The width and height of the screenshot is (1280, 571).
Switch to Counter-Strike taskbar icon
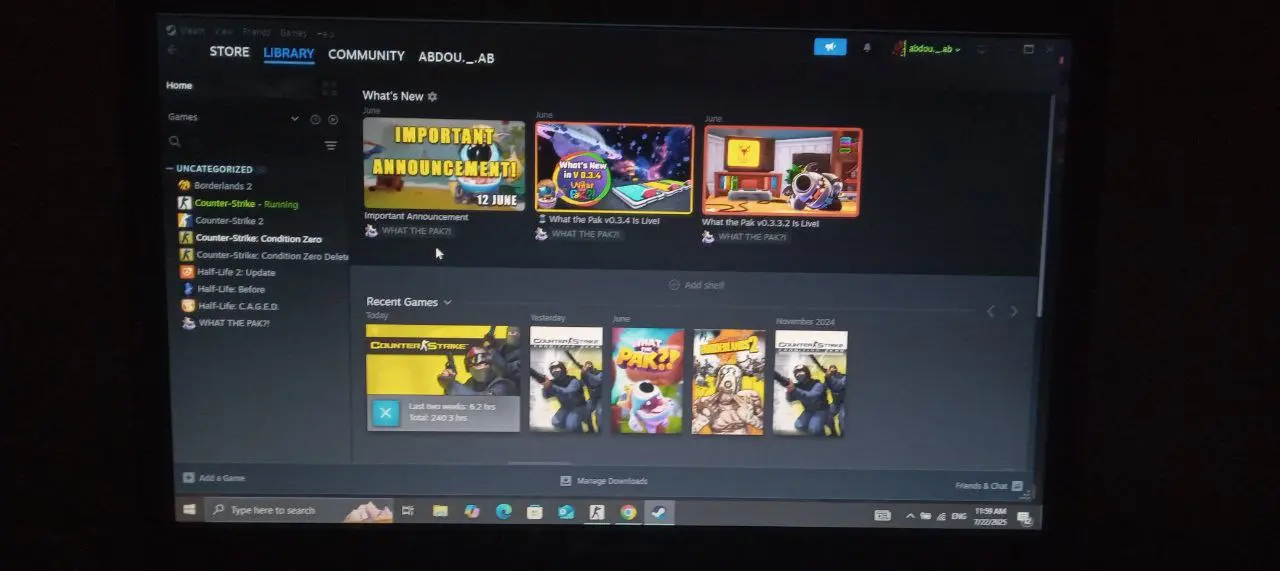[x=597, y=512]
